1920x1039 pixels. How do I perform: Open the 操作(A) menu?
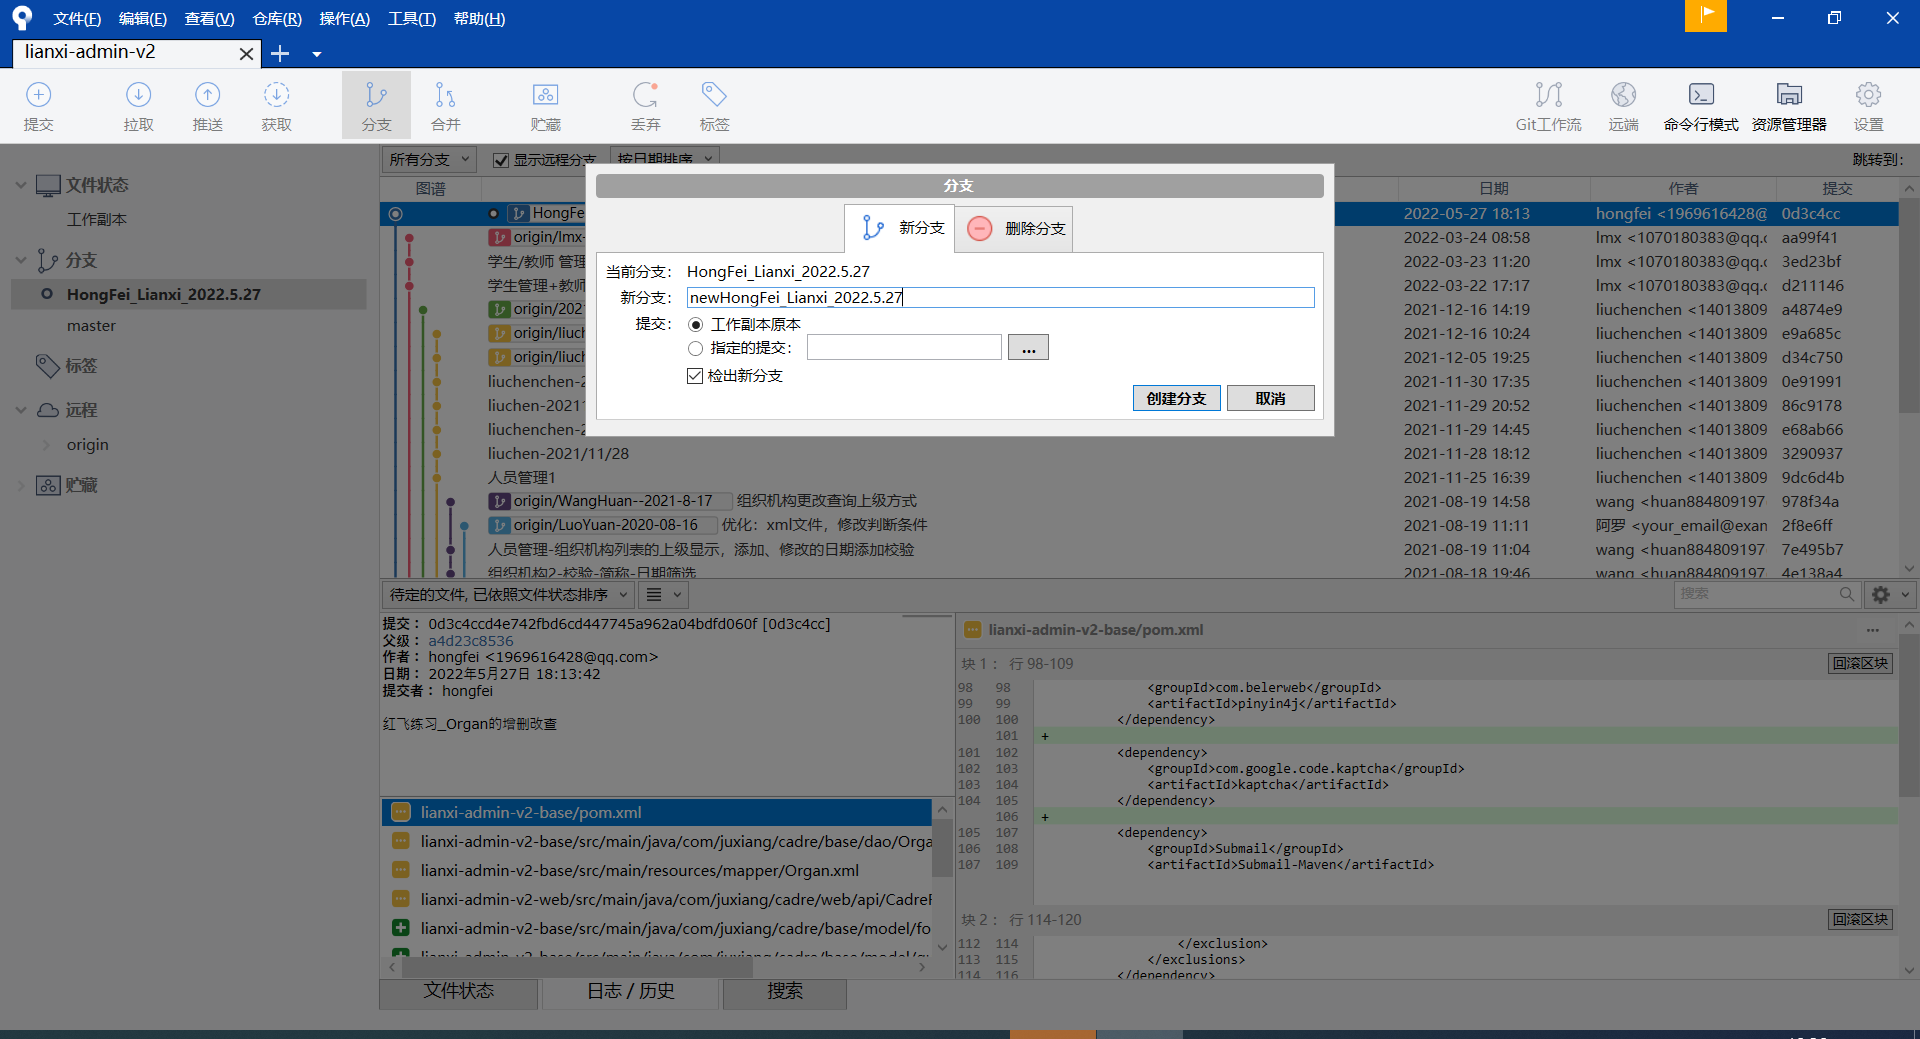(x=344, y=19)
